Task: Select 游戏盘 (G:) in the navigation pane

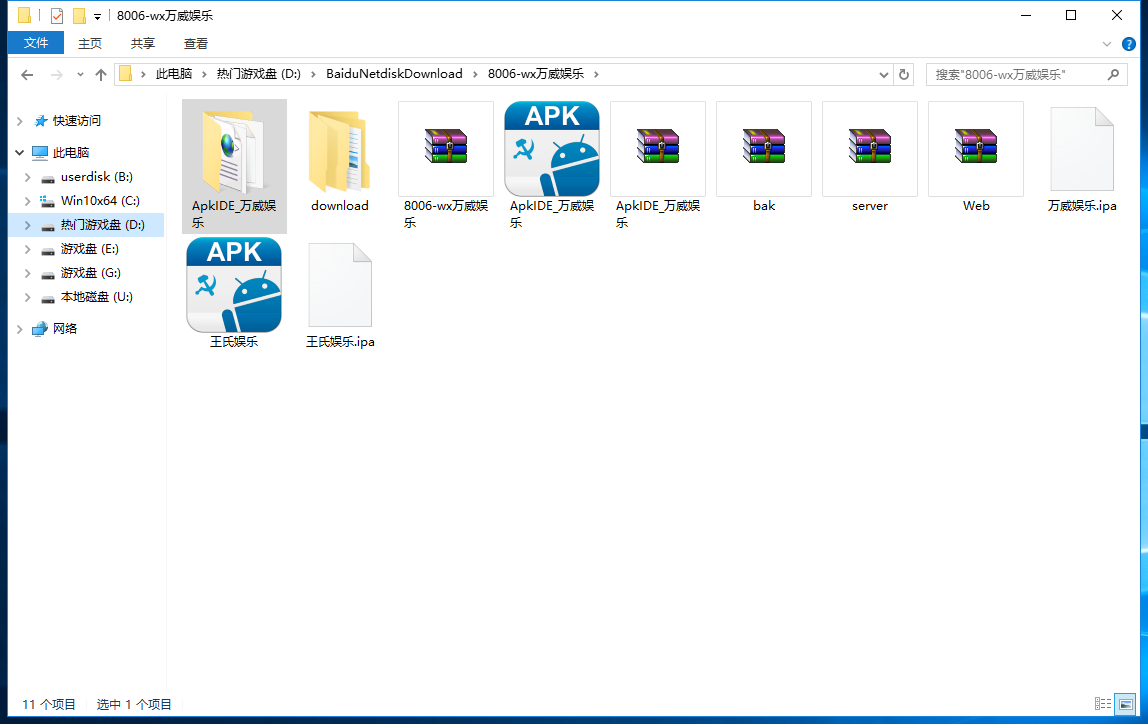Action: (89, 273)
